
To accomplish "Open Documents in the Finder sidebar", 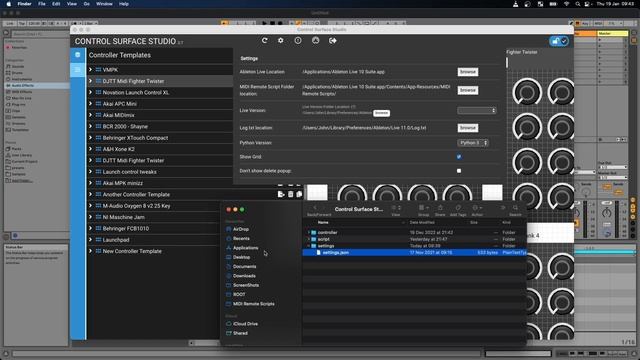I will 244,267.
